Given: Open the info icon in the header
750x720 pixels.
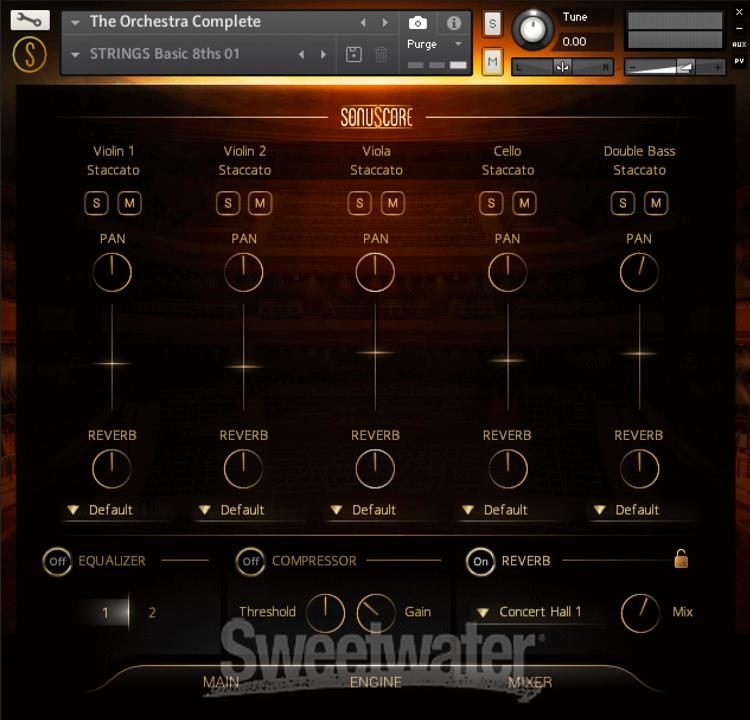Looking at the screenshot, I should (x=453, y=22).
